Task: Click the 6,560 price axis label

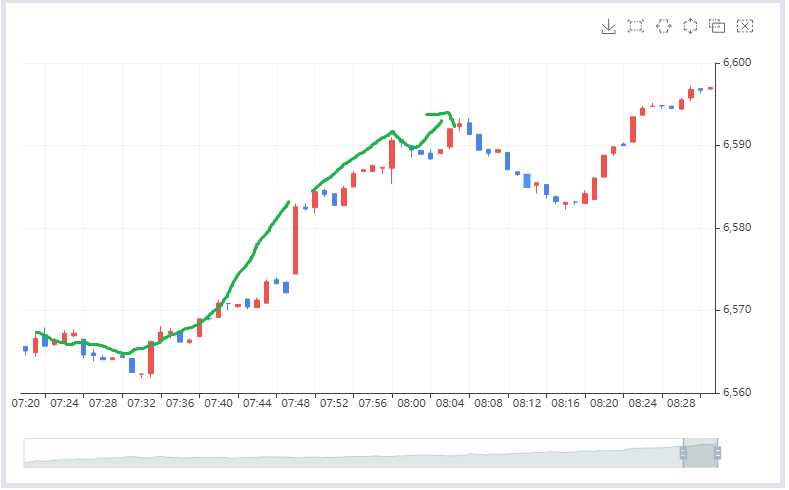Action: click(x=737, y=392)
